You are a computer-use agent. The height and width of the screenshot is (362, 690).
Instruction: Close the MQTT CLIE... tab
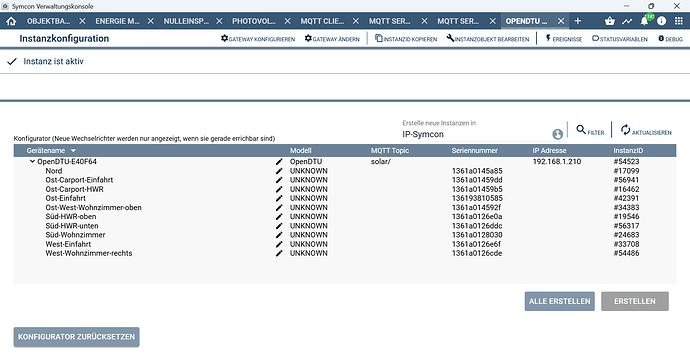(x=356, y=21)
